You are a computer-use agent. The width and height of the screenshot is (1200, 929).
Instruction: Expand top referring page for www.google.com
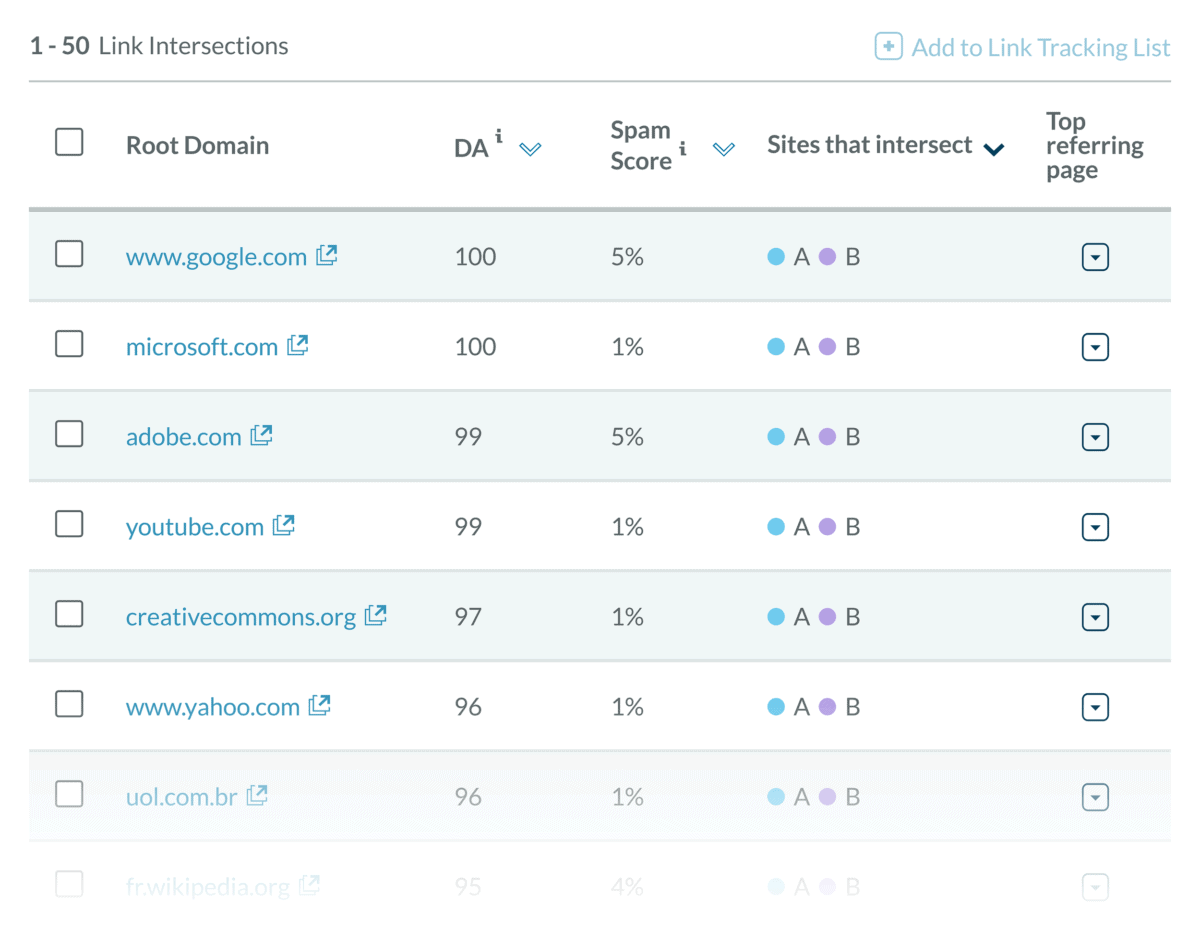tap(1096, 258)
